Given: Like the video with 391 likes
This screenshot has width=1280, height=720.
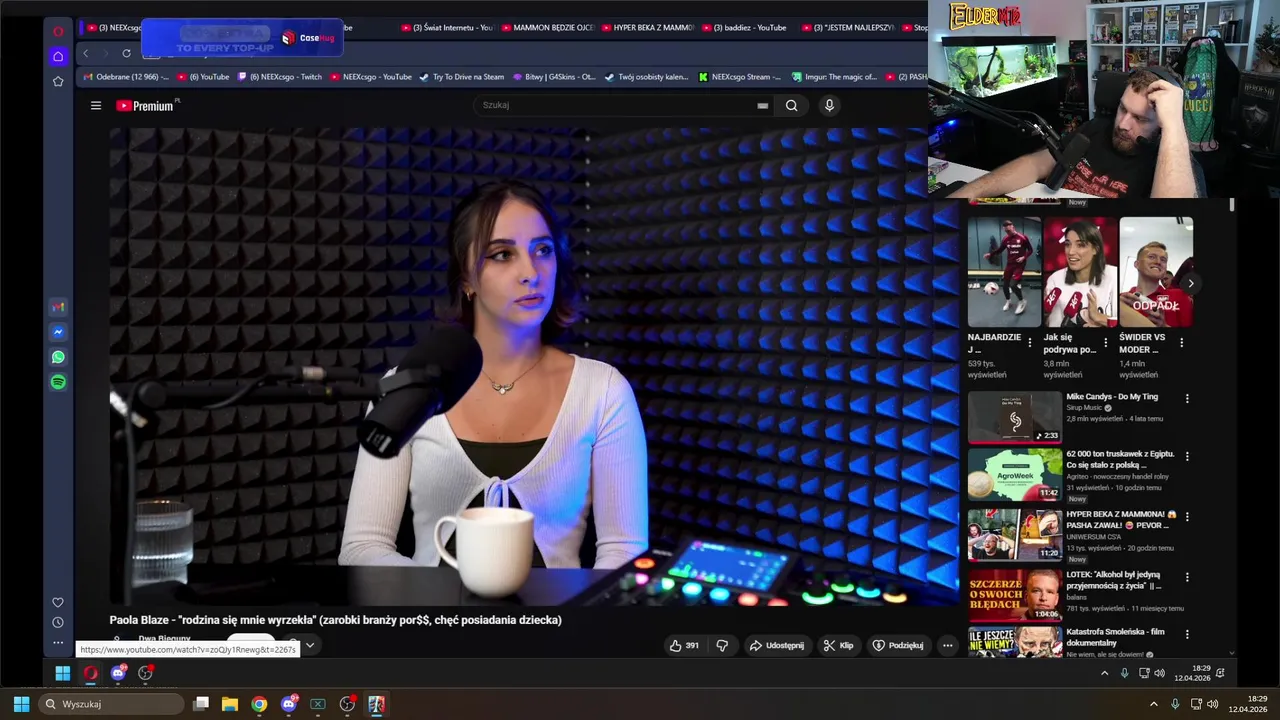Looking at the screenshot, I should (x=684, y=645).
